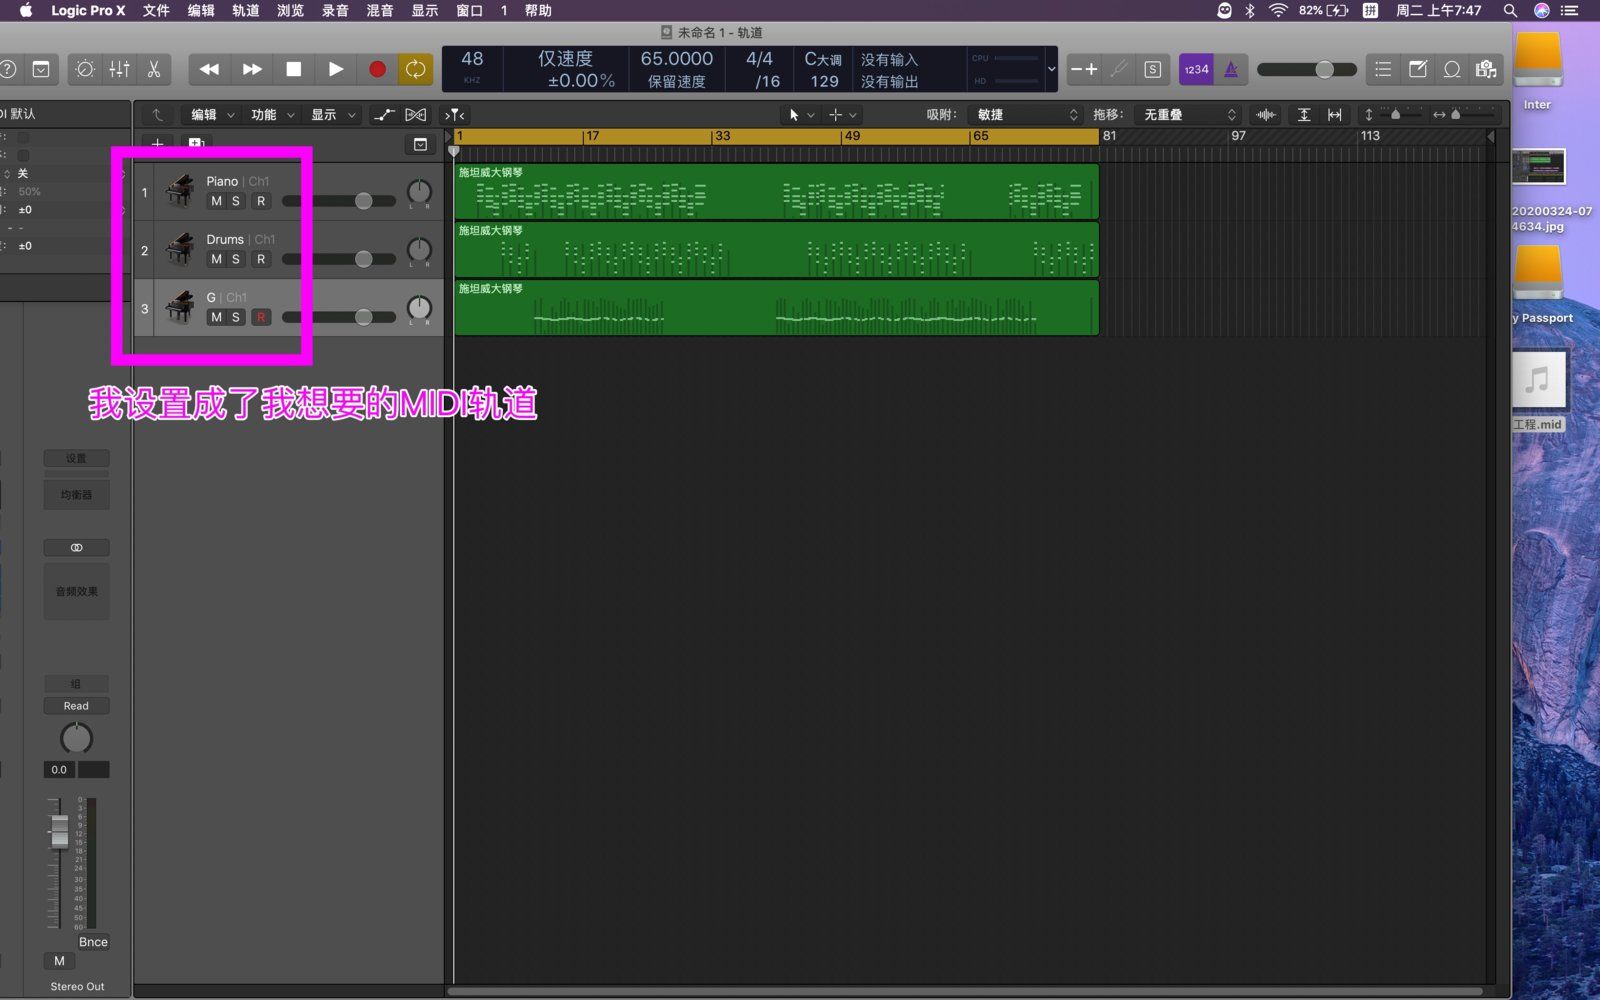Screen dimensions: 1600x1000
Task: Open the Smart Controls dial icon
Action: (x=85, y=69)
